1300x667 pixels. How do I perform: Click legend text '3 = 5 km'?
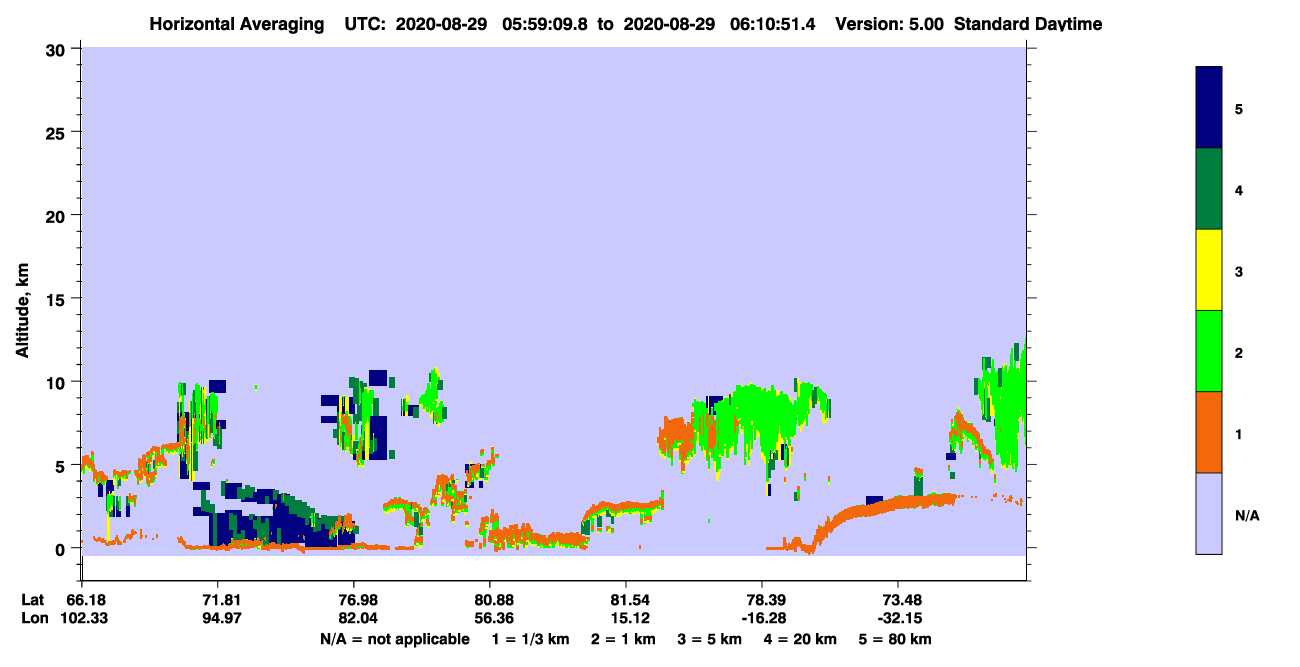(710, 639)
